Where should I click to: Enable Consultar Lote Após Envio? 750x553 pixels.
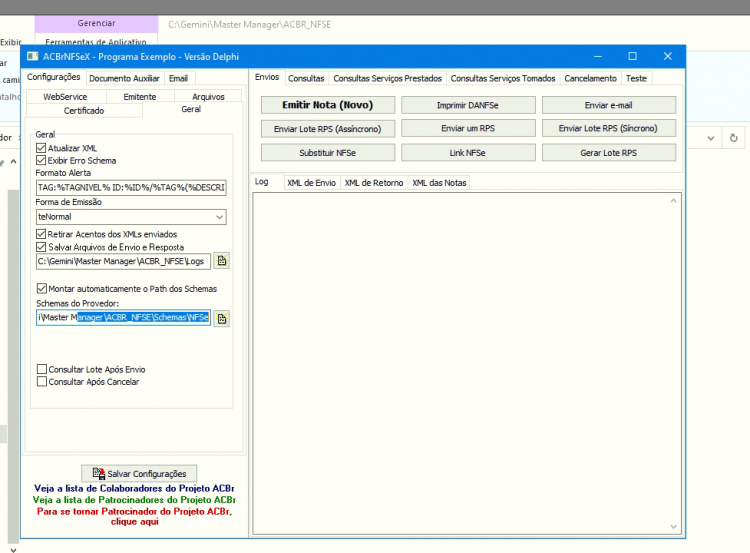42,369
